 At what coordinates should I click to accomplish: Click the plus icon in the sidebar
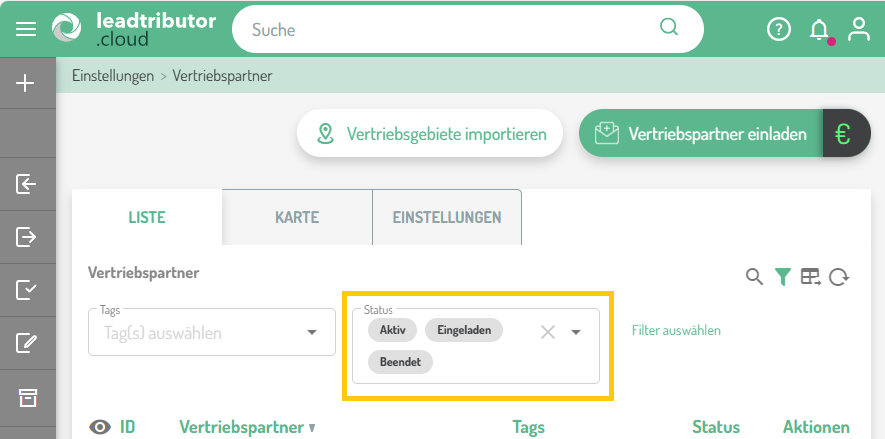point(27,83)
